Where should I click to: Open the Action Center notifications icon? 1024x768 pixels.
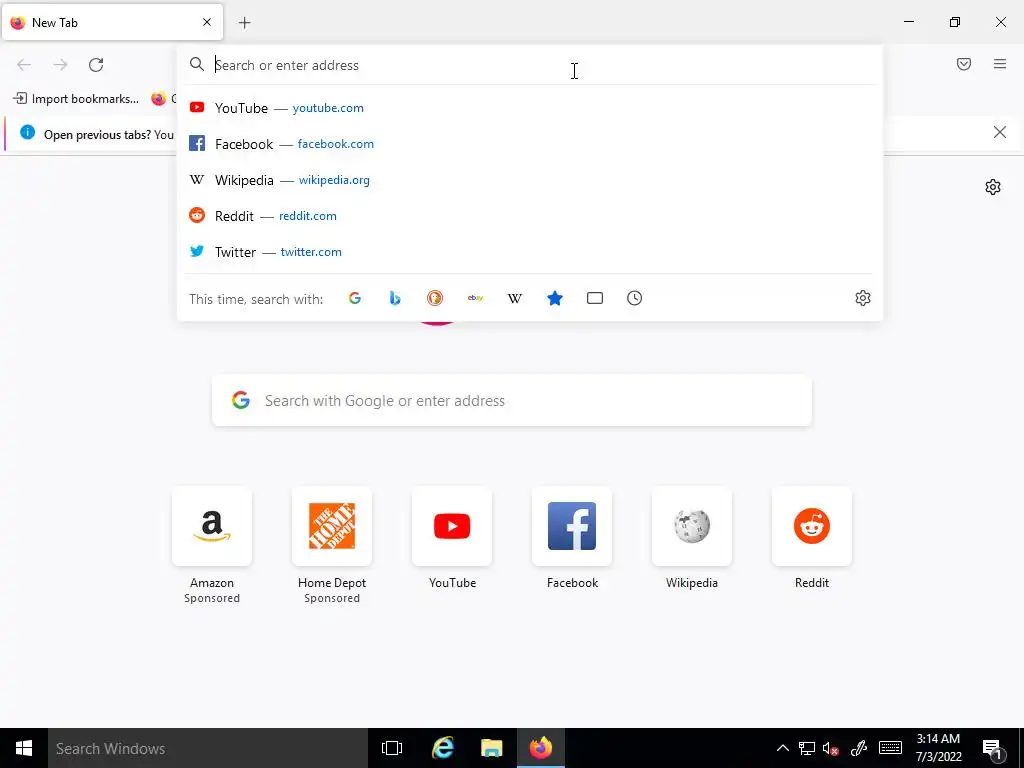(x=992, y=748)
